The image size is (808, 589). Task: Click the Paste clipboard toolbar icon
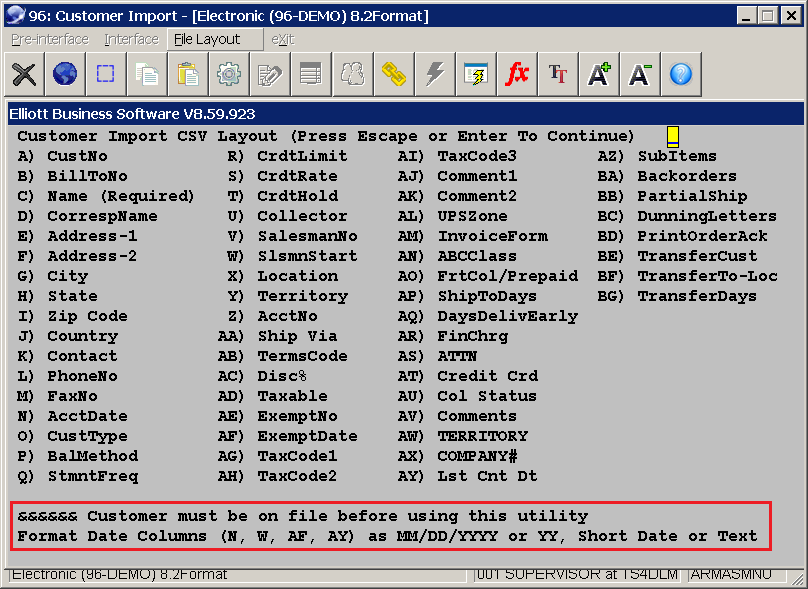(188, 74)
